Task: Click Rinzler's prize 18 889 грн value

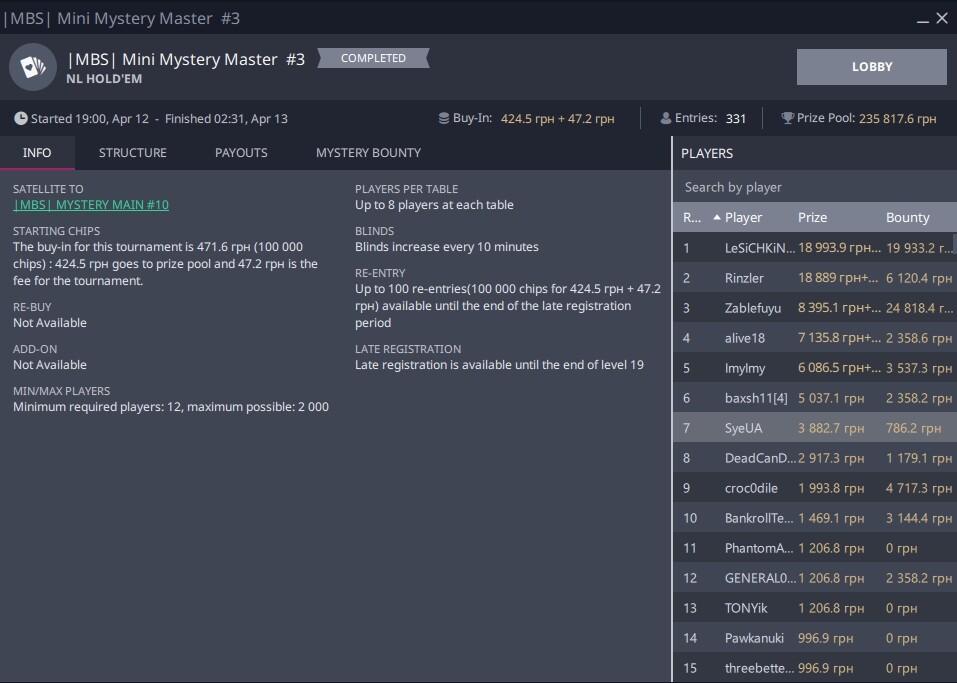Action: pyautogui.click(x=839, y=278)
